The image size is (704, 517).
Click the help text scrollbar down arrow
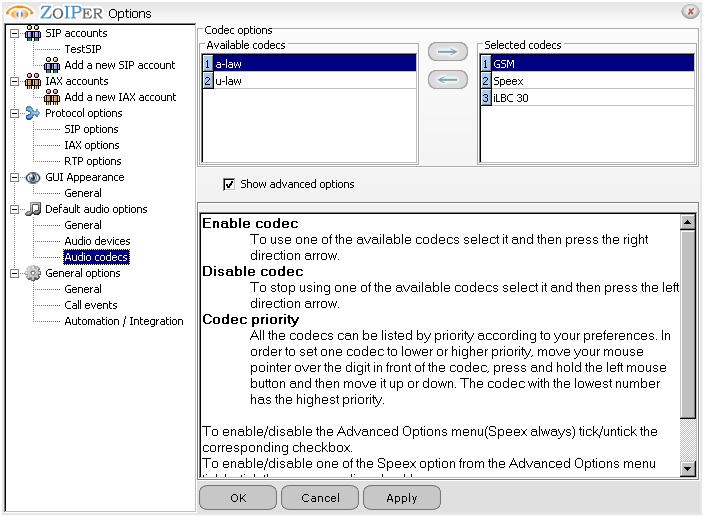pyautogui.click(x=687, y=468)
